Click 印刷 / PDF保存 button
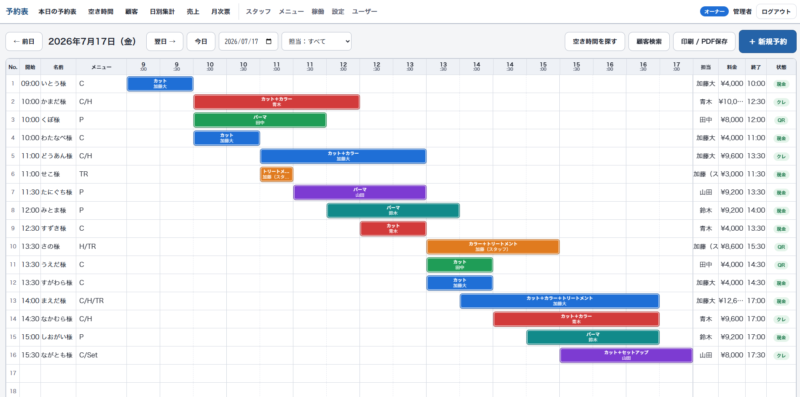This screenshot has width=800, height=397. (704, 41)
